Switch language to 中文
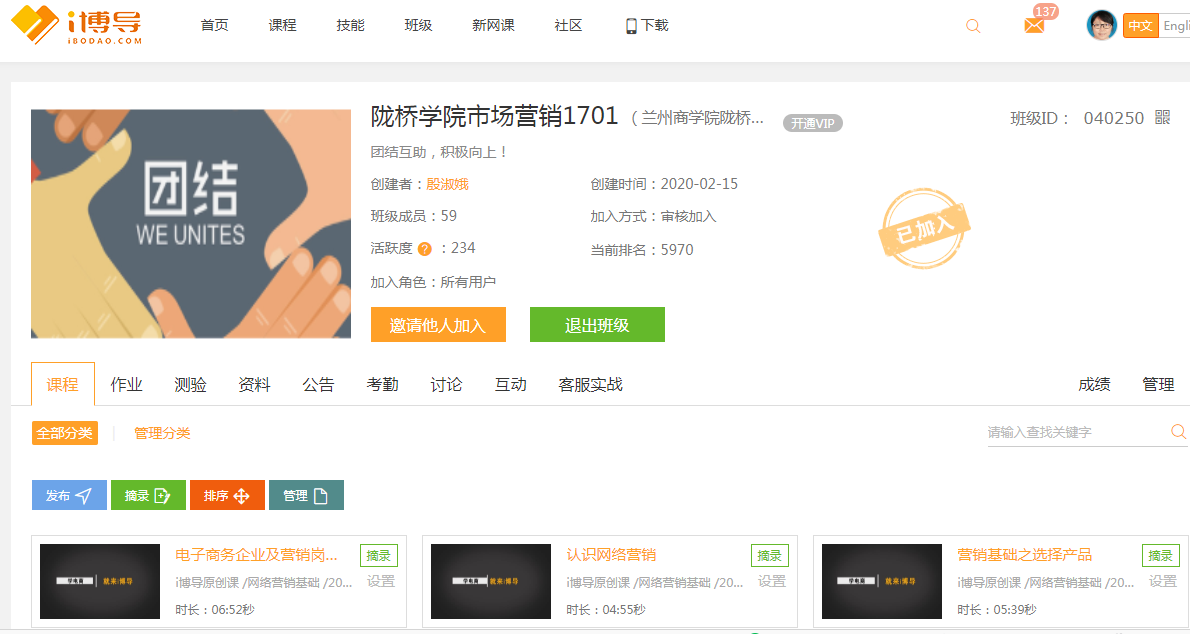 point(1140,26)
